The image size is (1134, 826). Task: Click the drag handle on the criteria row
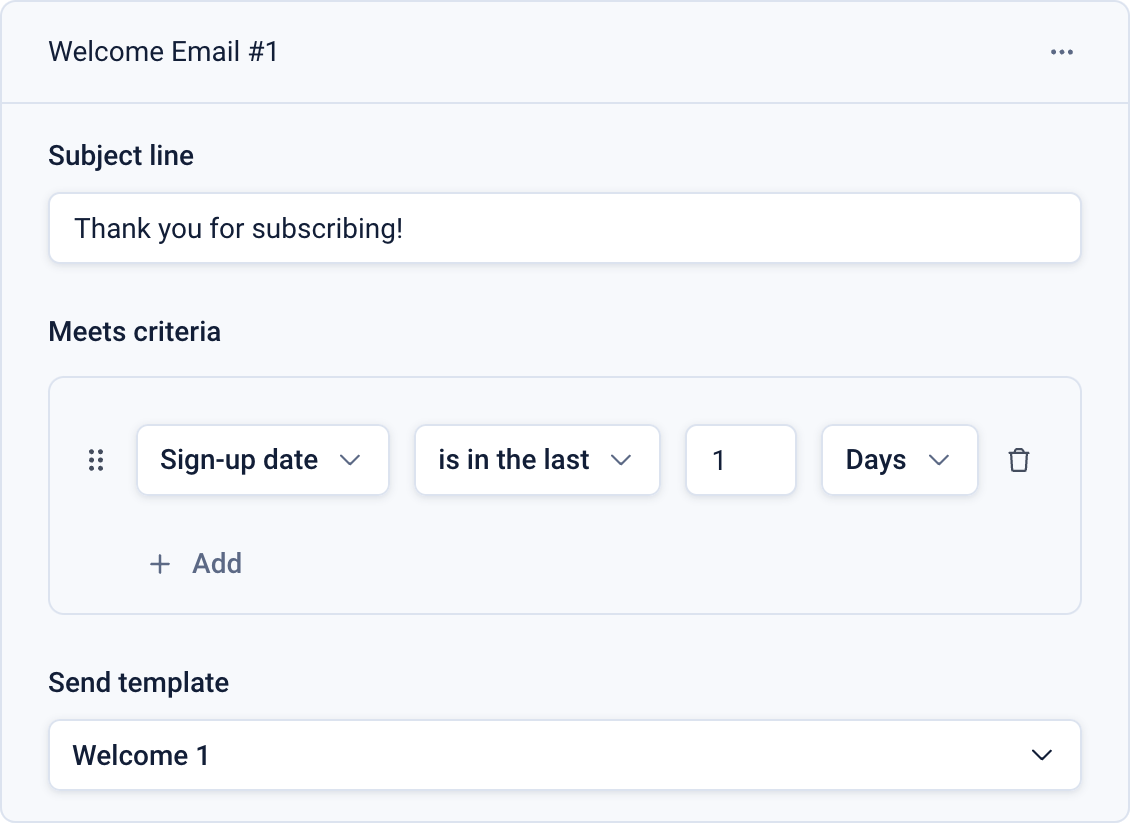point(96,460)
